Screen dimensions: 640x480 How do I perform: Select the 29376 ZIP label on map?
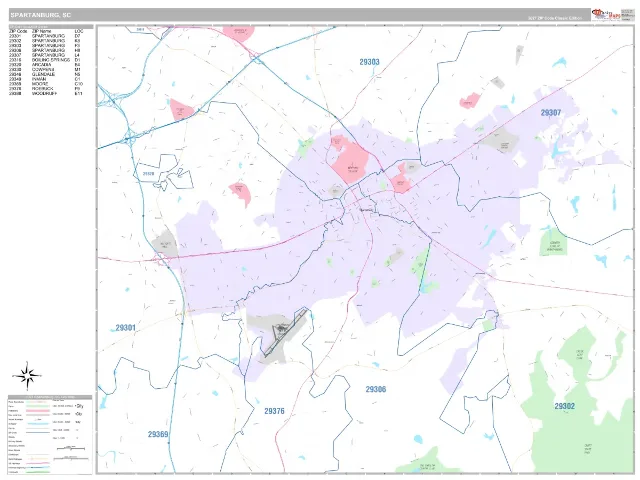point(274,411)
